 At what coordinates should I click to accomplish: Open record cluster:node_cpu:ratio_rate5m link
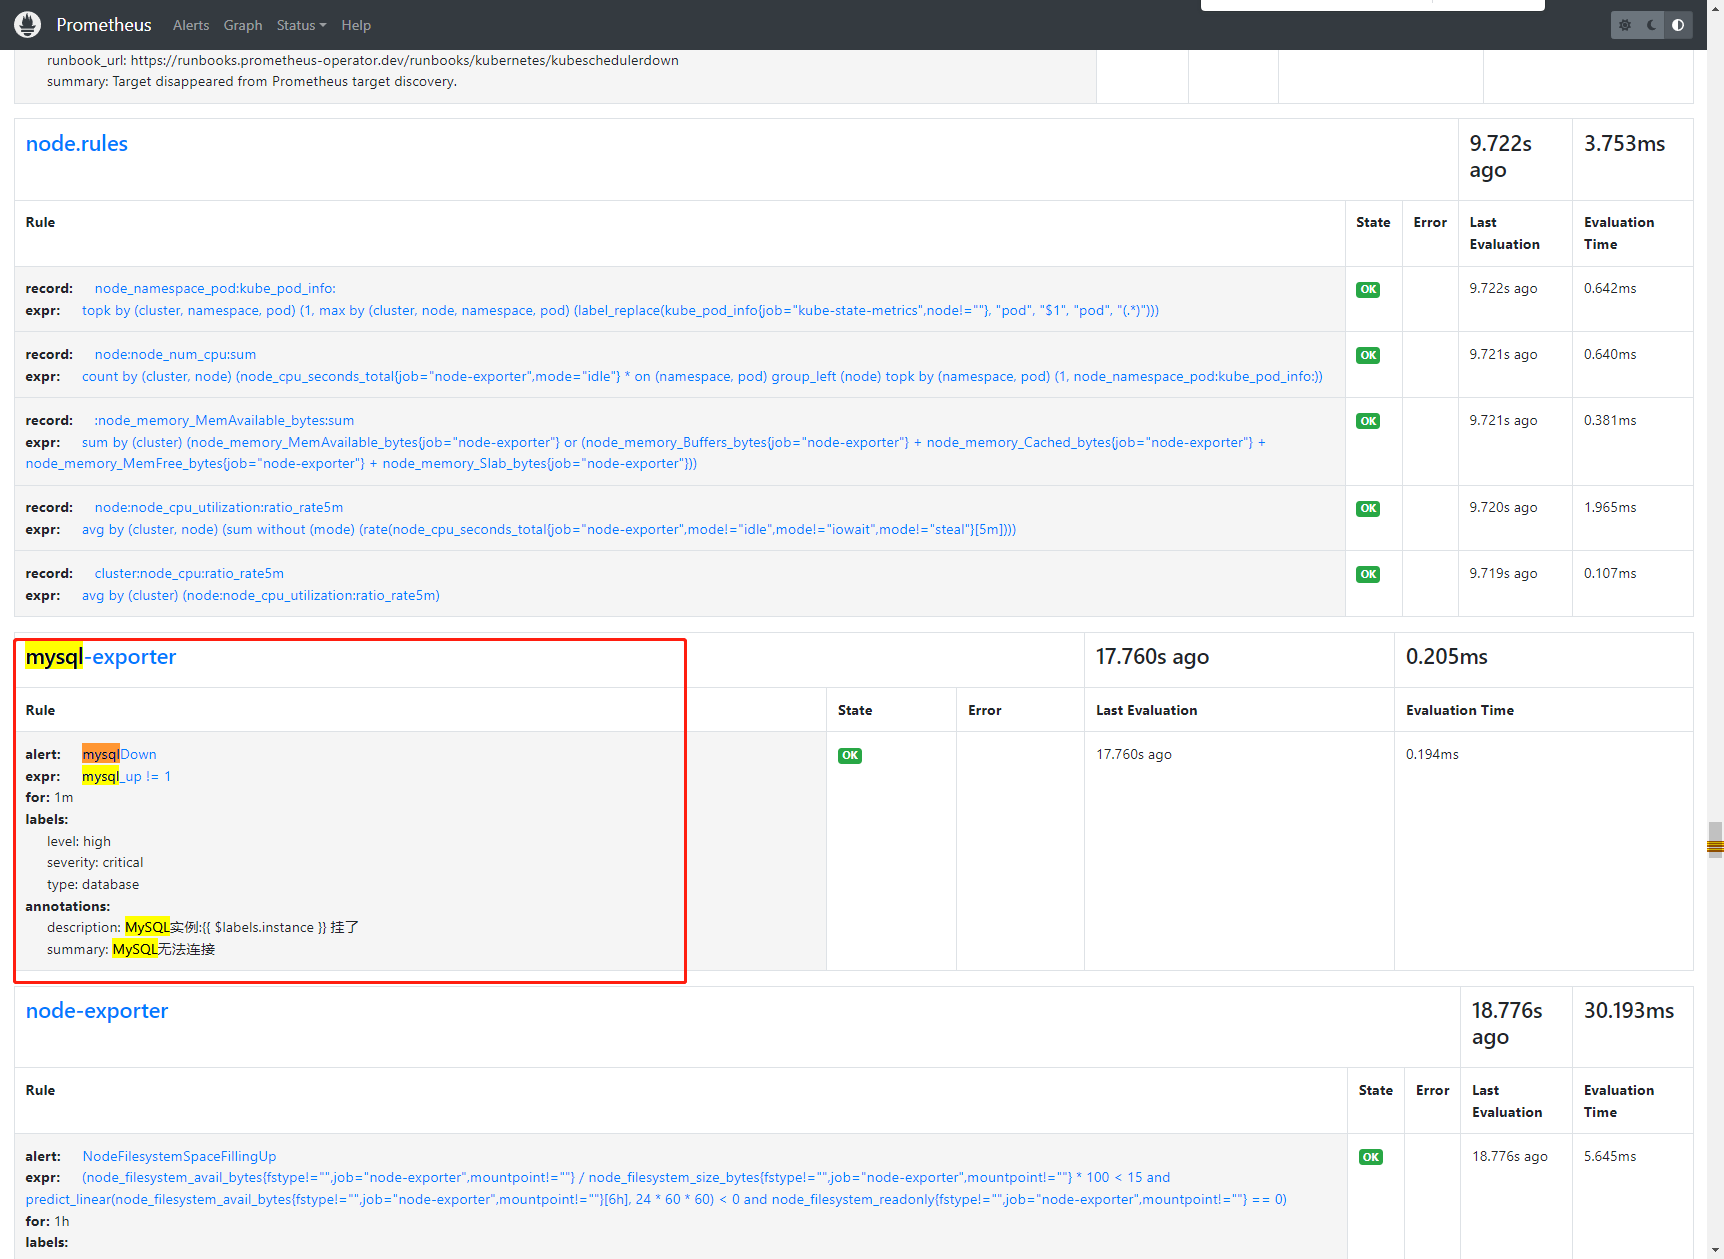189,574
